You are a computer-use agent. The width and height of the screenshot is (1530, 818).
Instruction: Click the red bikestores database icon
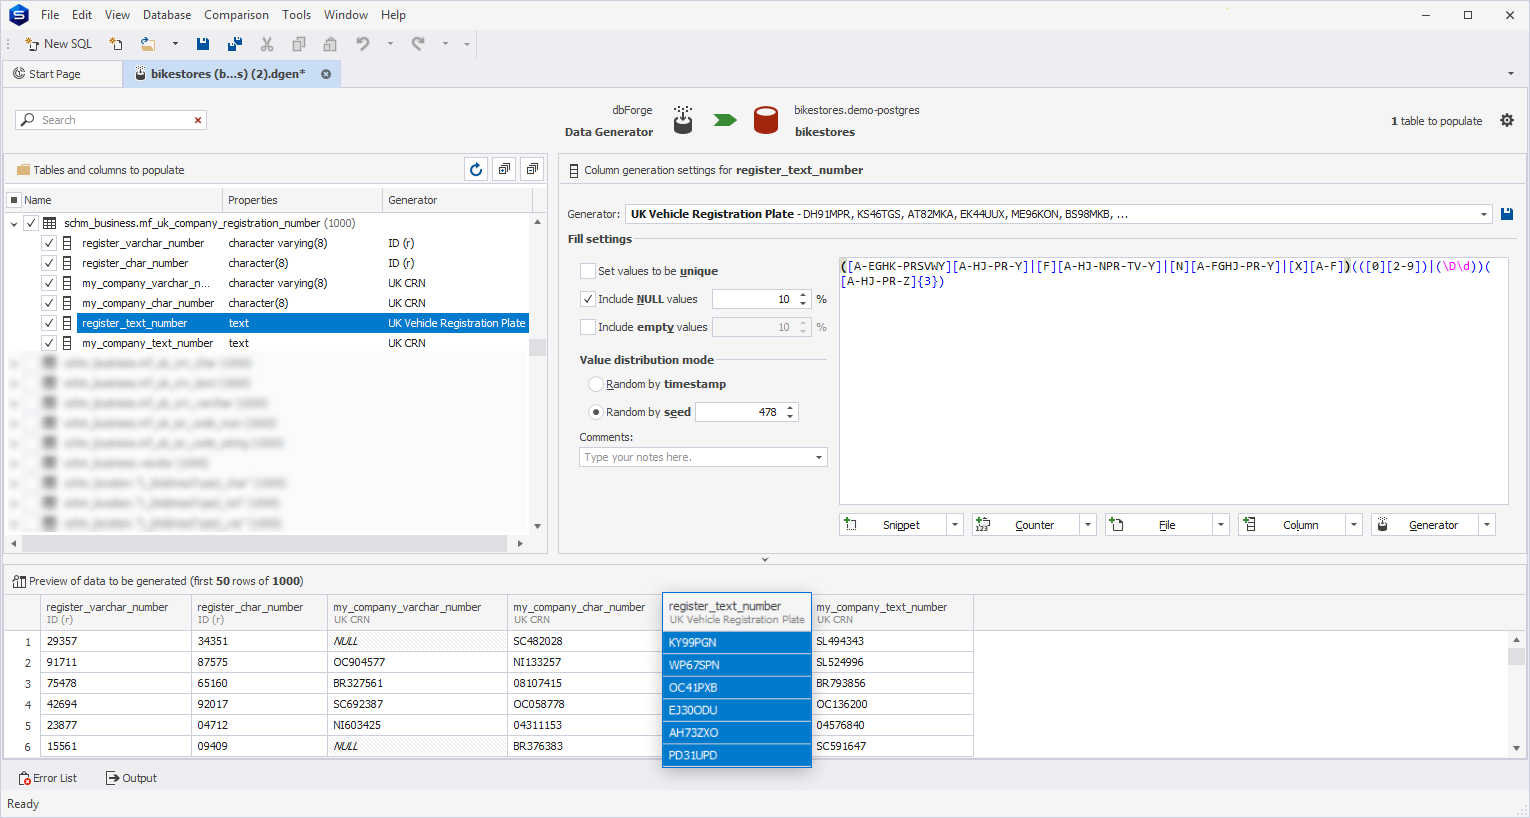click(766, 120)
